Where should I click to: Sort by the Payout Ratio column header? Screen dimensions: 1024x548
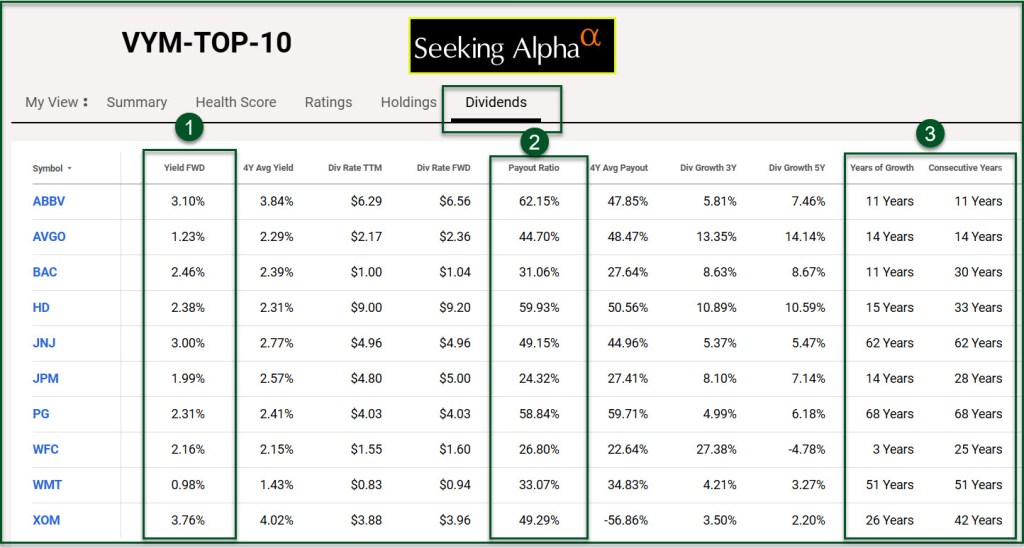click(x=537, y=168)
